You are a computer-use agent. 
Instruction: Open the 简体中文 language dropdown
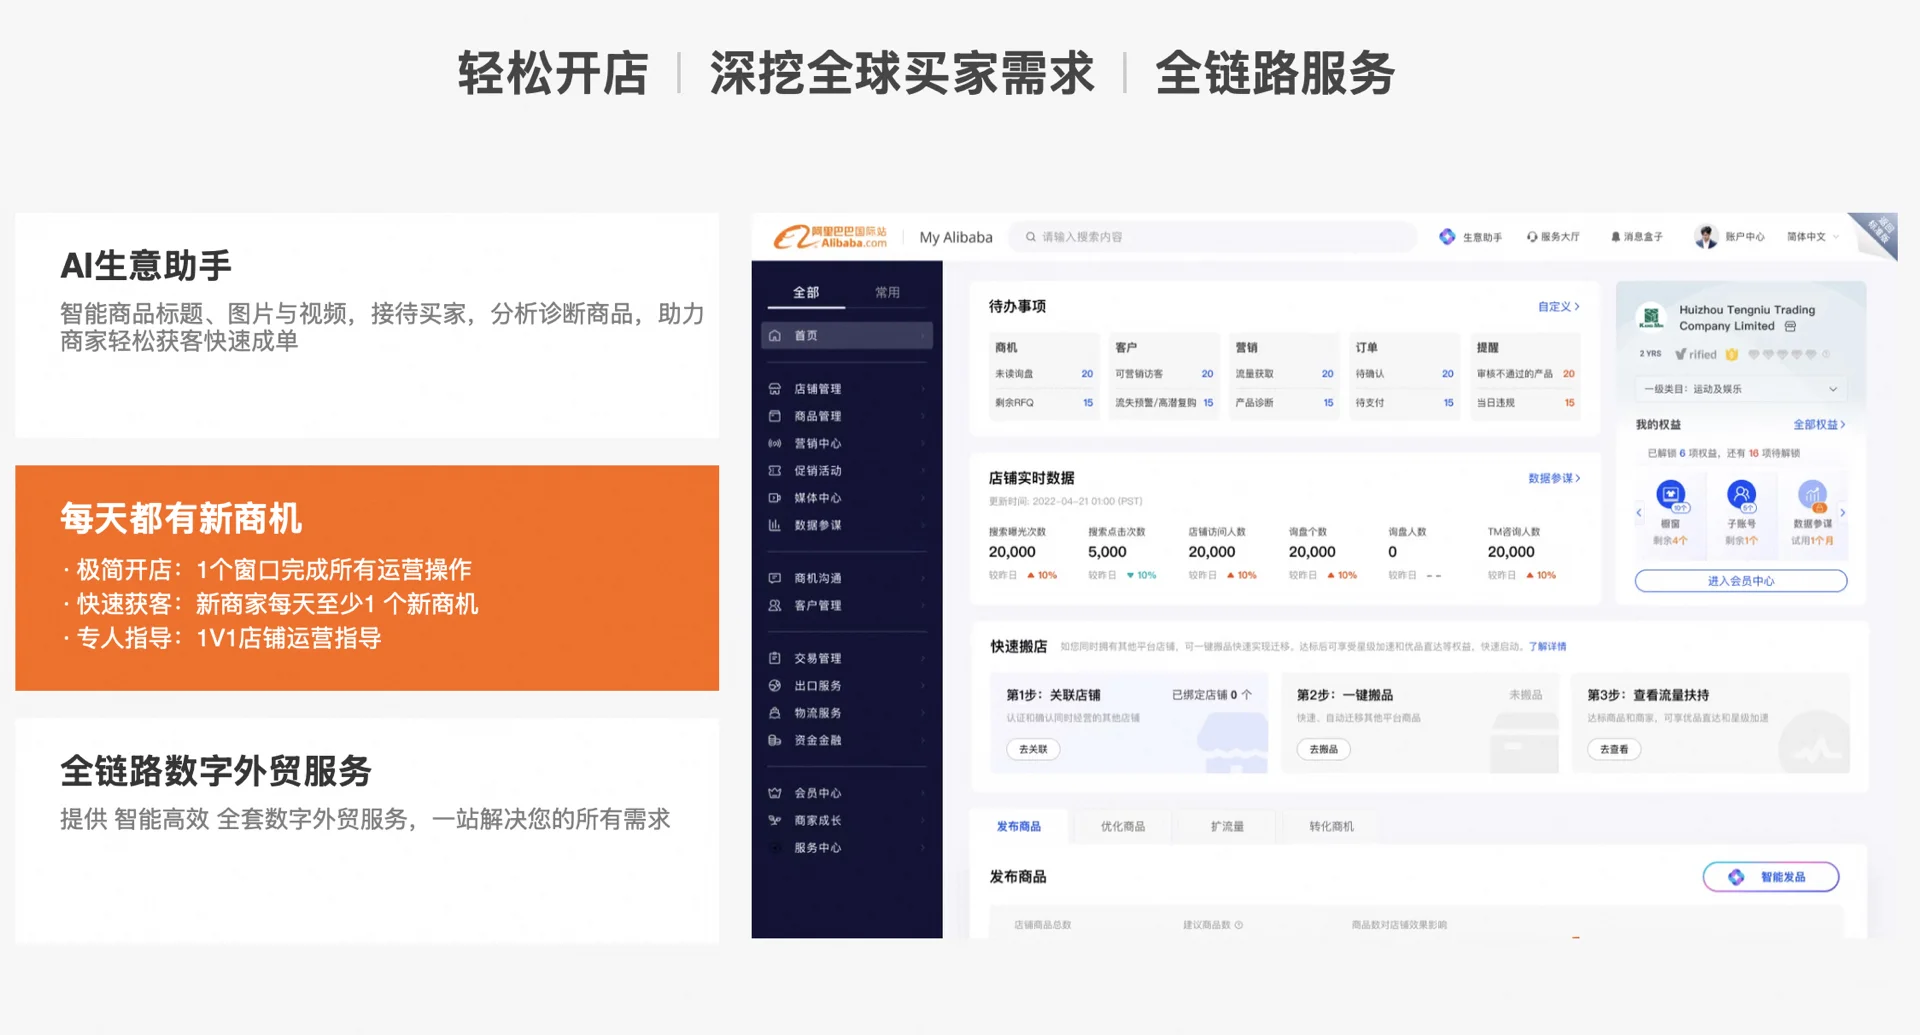(1813, 237)
